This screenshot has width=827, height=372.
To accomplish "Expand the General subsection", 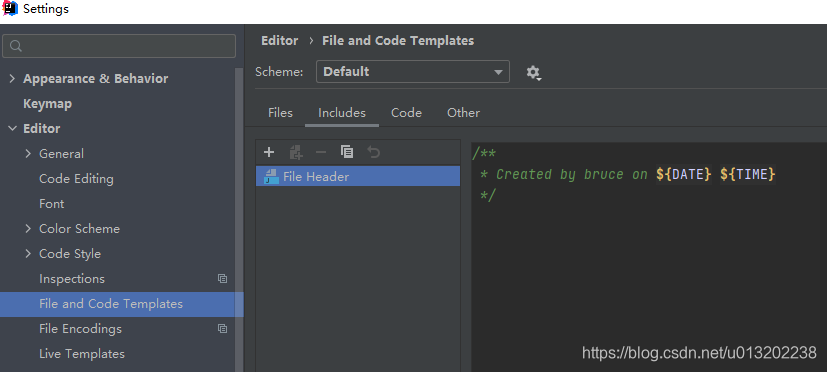I will [x=28, y=154].
